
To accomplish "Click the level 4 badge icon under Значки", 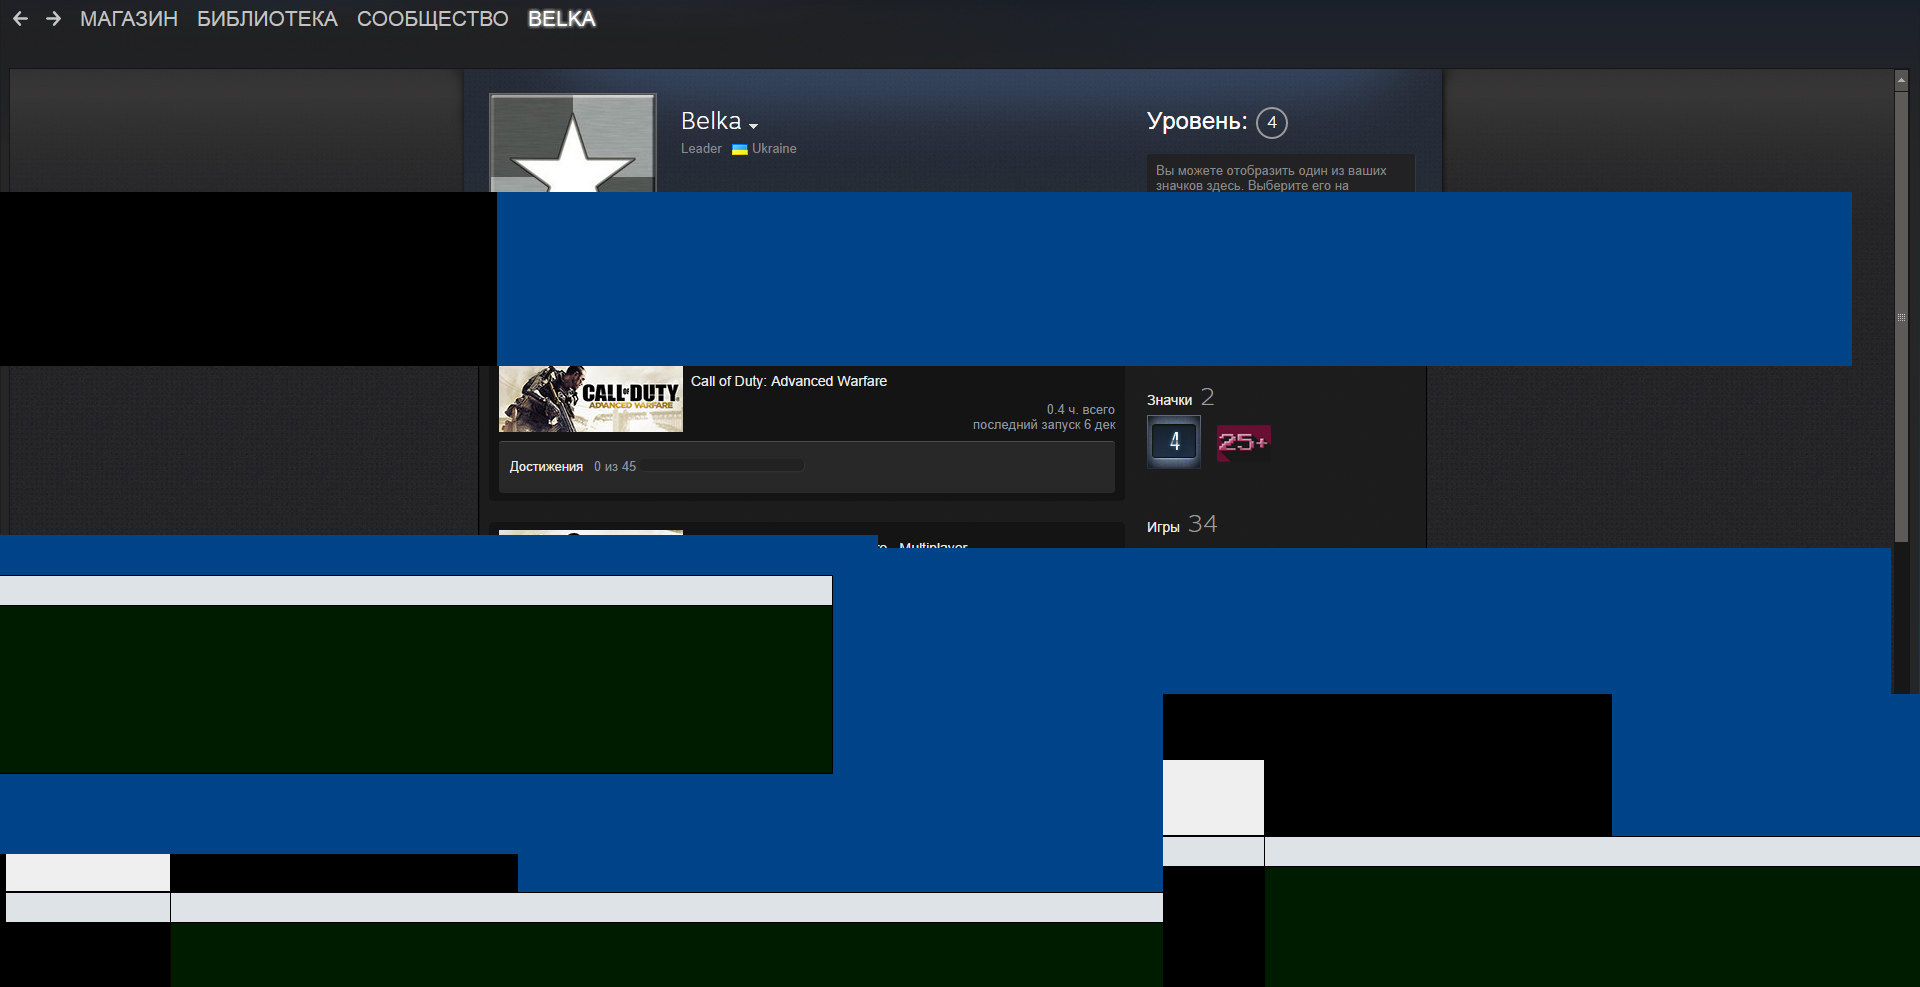I will tap(1174, 442).
